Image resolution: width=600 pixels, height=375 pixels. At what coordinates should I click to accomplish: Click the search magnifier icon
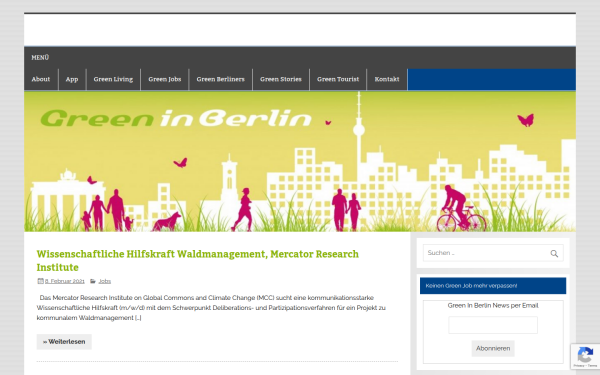554,253
